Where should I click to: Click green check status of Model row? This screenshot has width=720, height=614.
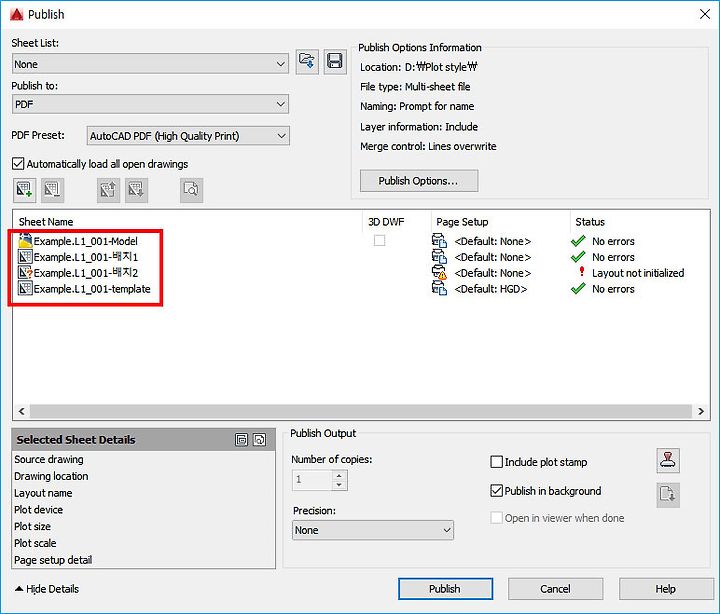pos(578,241)
